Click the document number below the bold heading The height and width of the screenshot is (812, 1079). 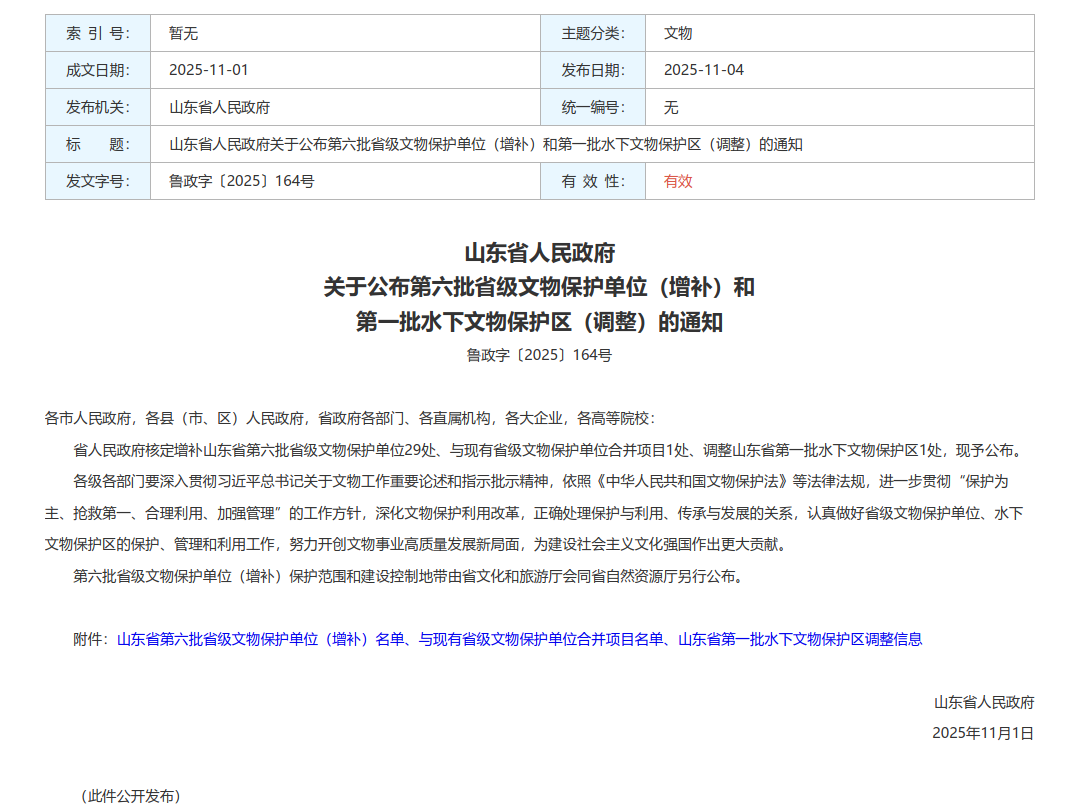539,355
